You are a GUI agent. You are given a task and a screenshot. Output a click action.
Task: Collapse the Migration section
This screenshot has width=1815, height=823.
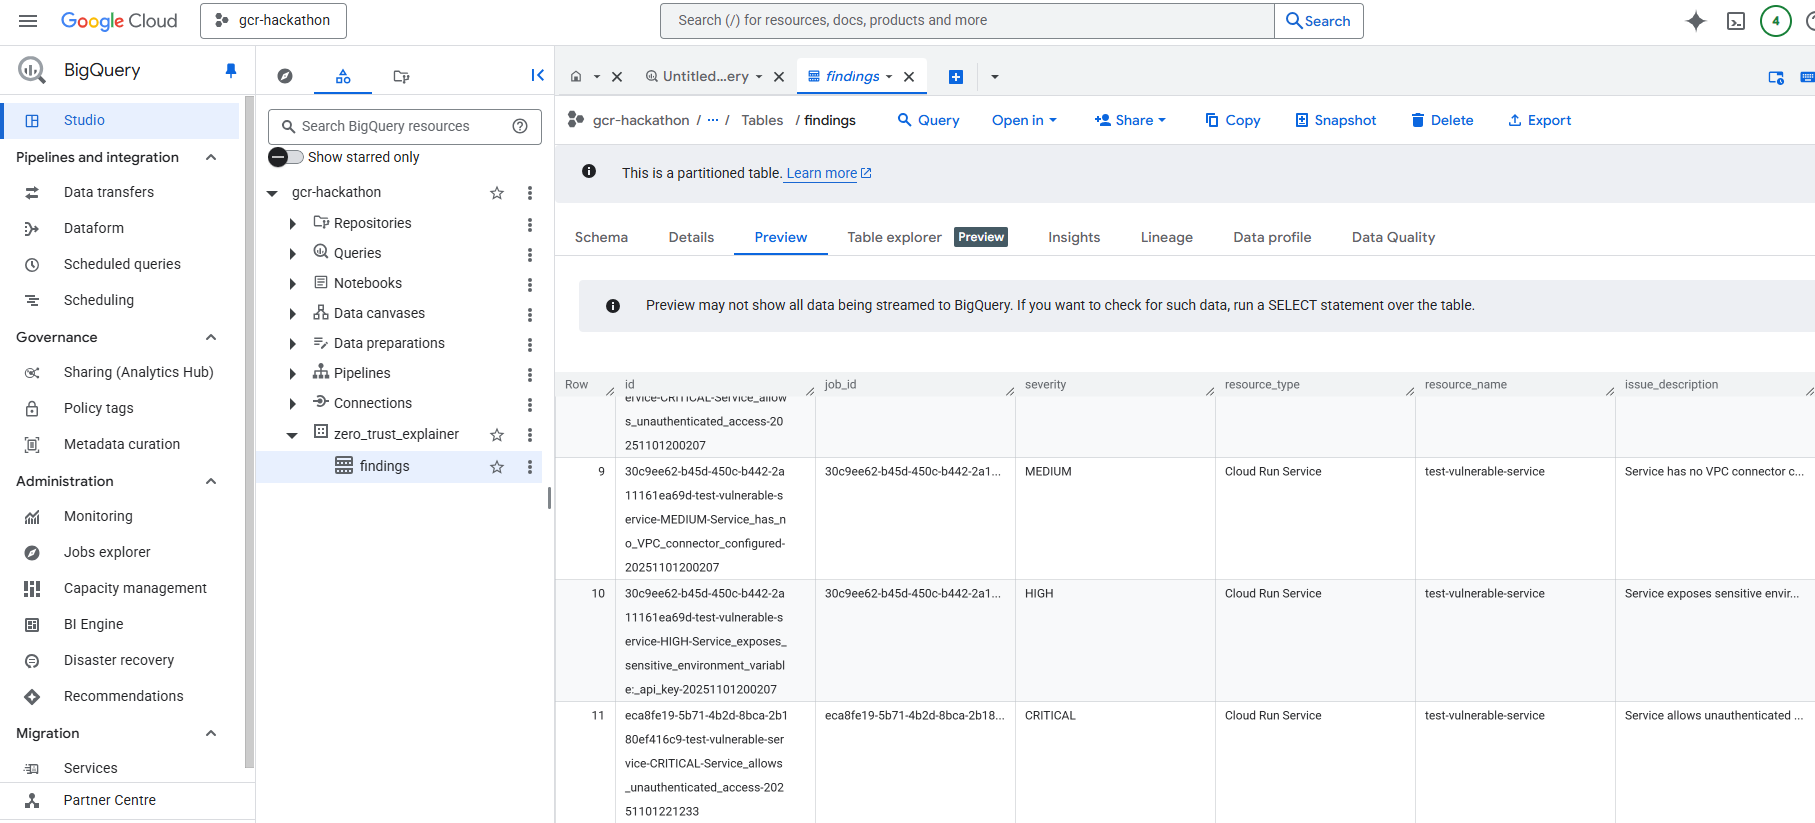tap(211, 733)
